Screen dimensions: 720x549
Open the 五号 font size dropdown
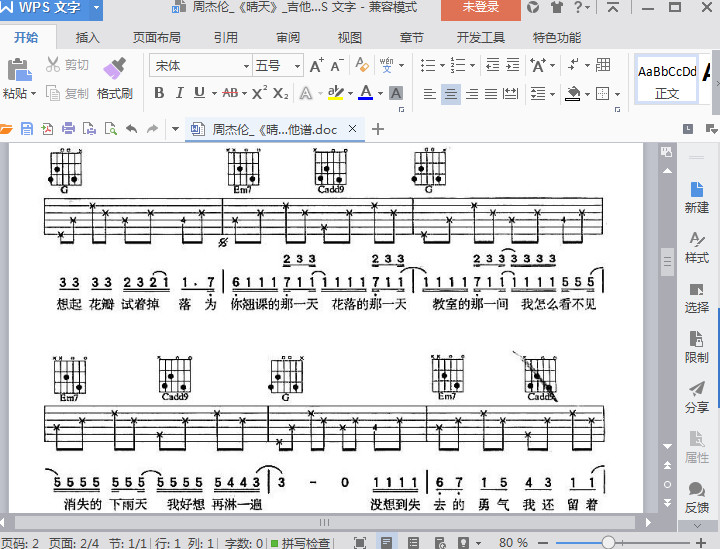click(298, 66)
